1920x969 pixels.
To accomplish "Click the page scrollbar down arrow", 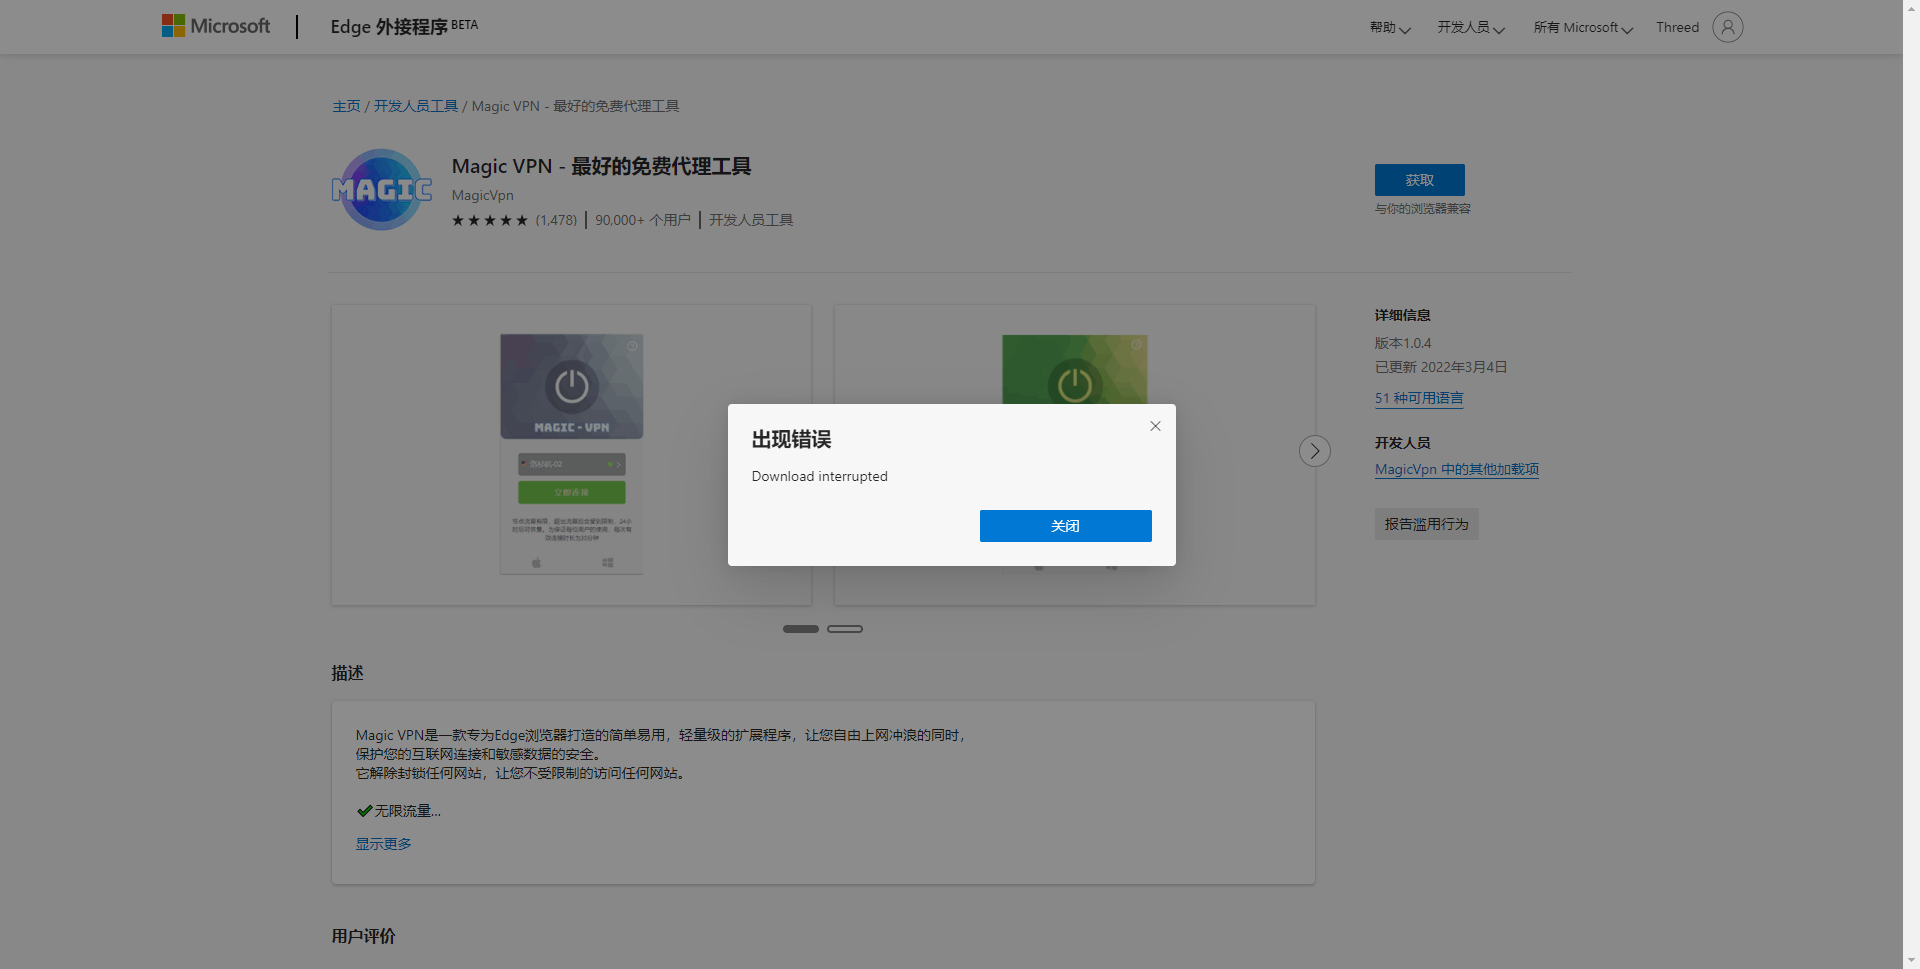I will pos(1911,960).
